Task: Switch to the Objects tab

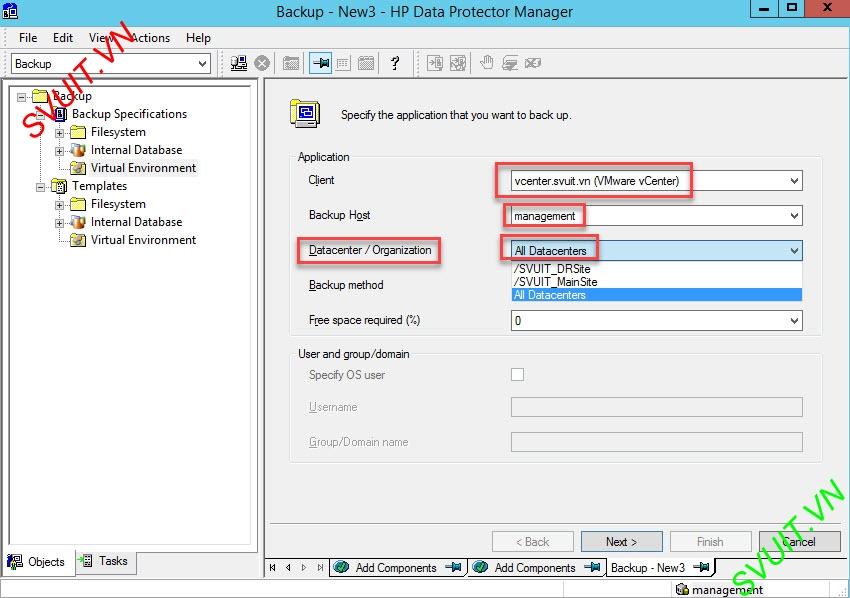Action: tap(38, 561)
